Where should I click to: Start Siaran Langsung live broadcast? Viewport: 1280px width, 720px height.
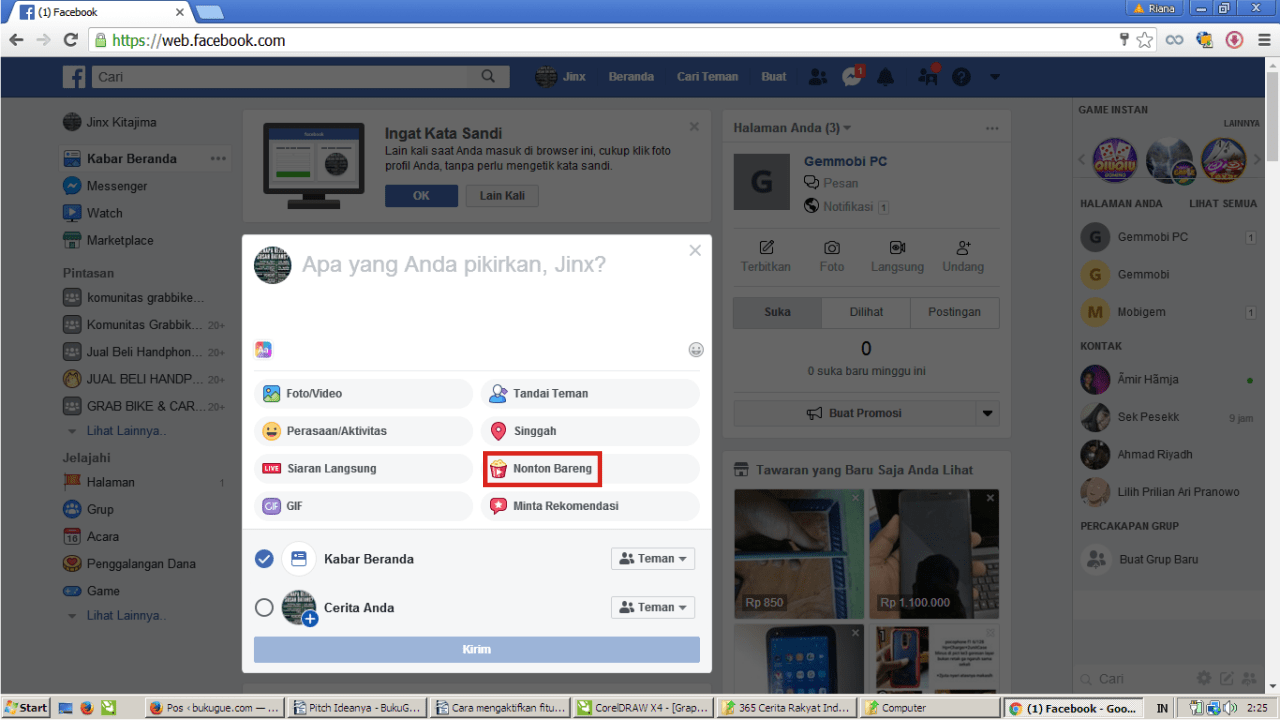click(x=363, y=468)
